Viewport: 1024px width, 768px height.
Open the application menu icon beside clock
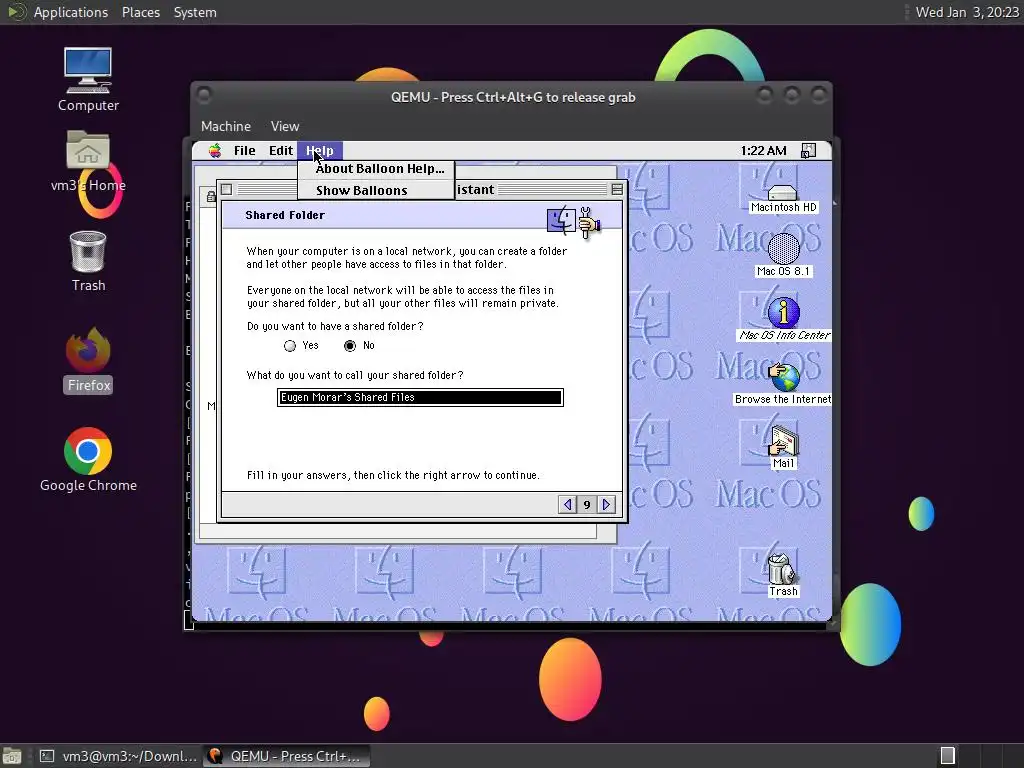(808, 151)
